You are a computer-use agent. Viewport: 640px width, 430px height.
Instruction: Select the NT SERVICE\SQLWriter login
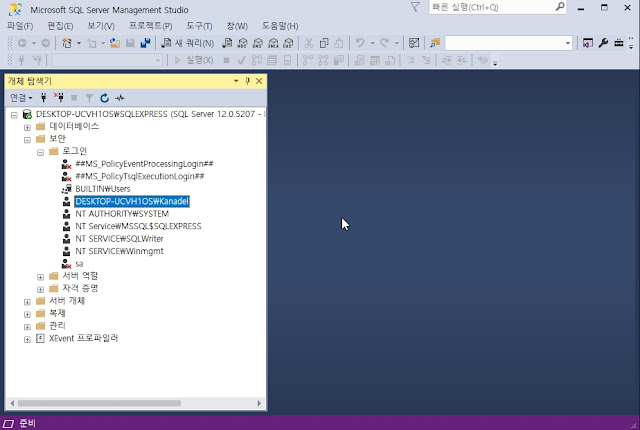tap(119, 239)
